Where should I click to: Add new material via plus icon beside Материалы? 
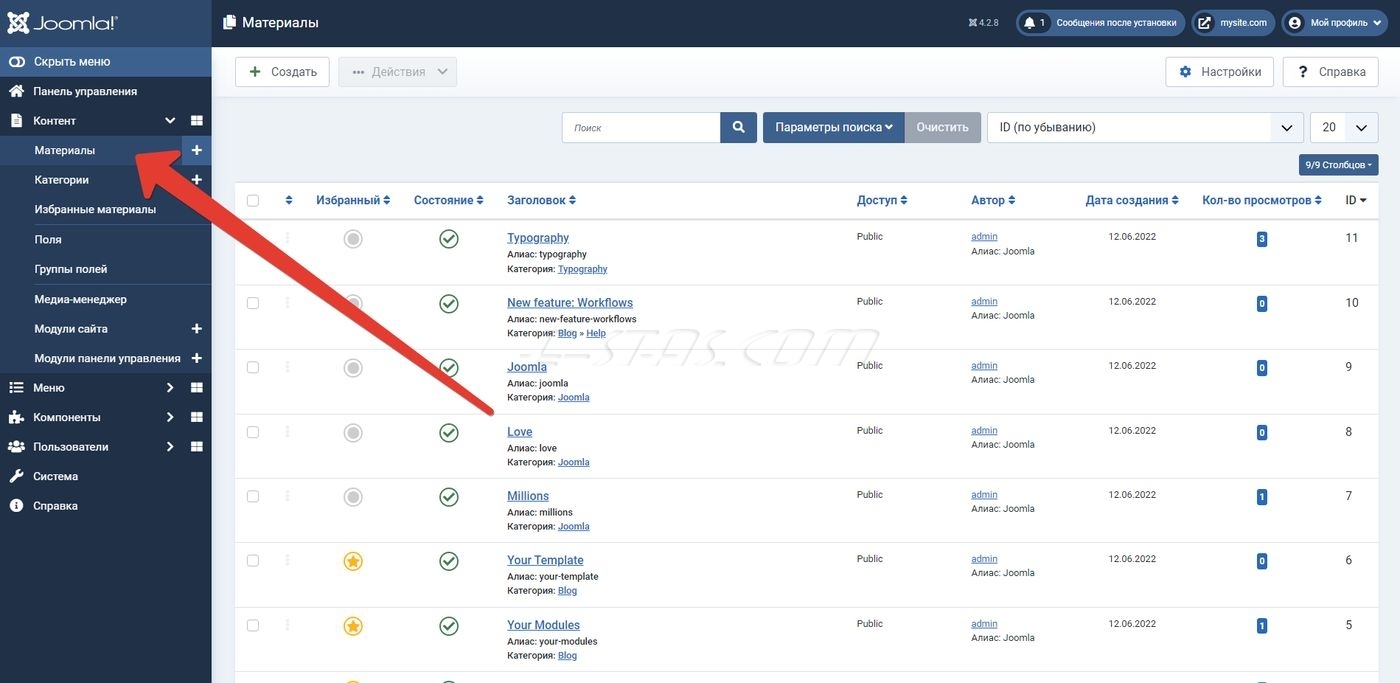point(197,150)
